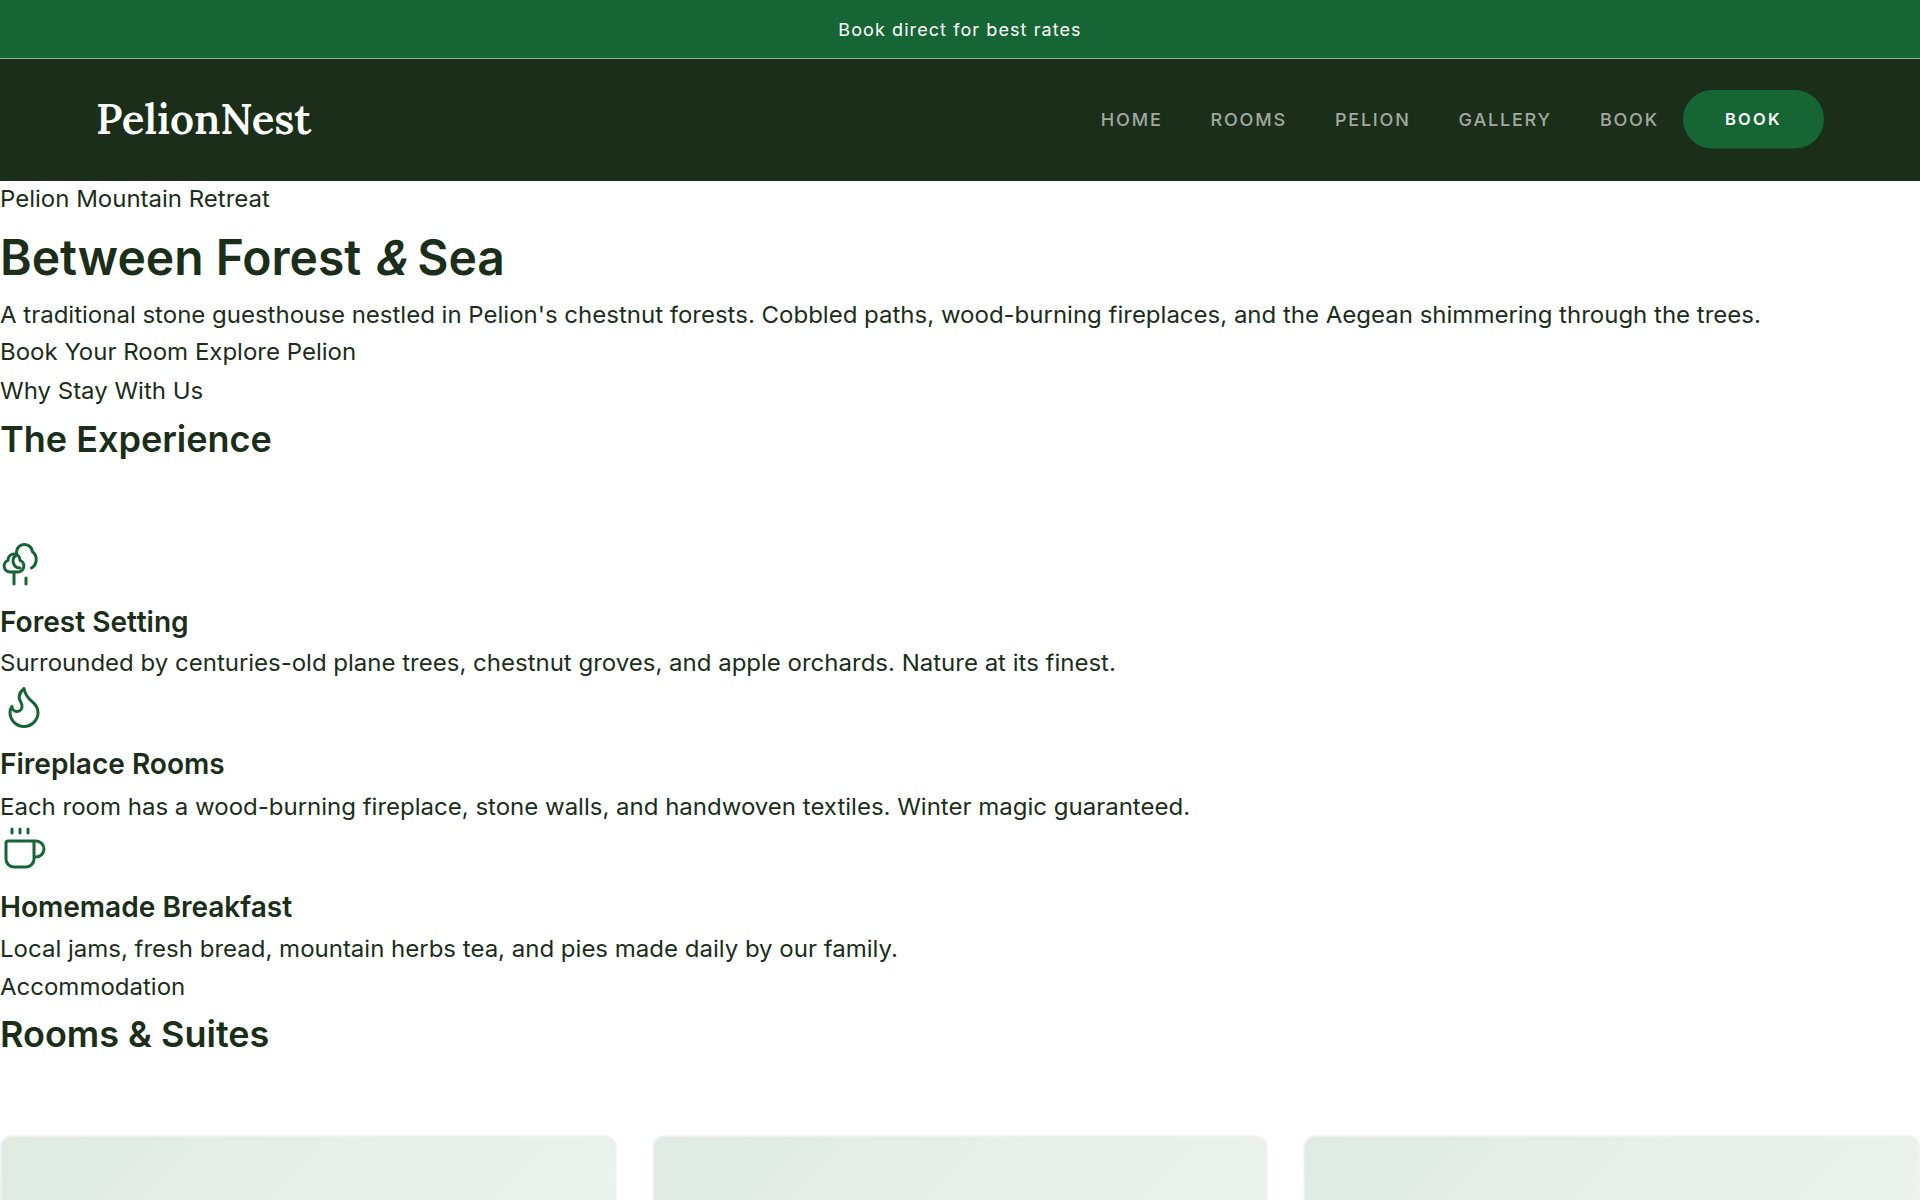Image resolution: width=1920 pixels, height=1200 pixels.
Task: Click the forest trees icon
Action: click(x=21, y=564)
